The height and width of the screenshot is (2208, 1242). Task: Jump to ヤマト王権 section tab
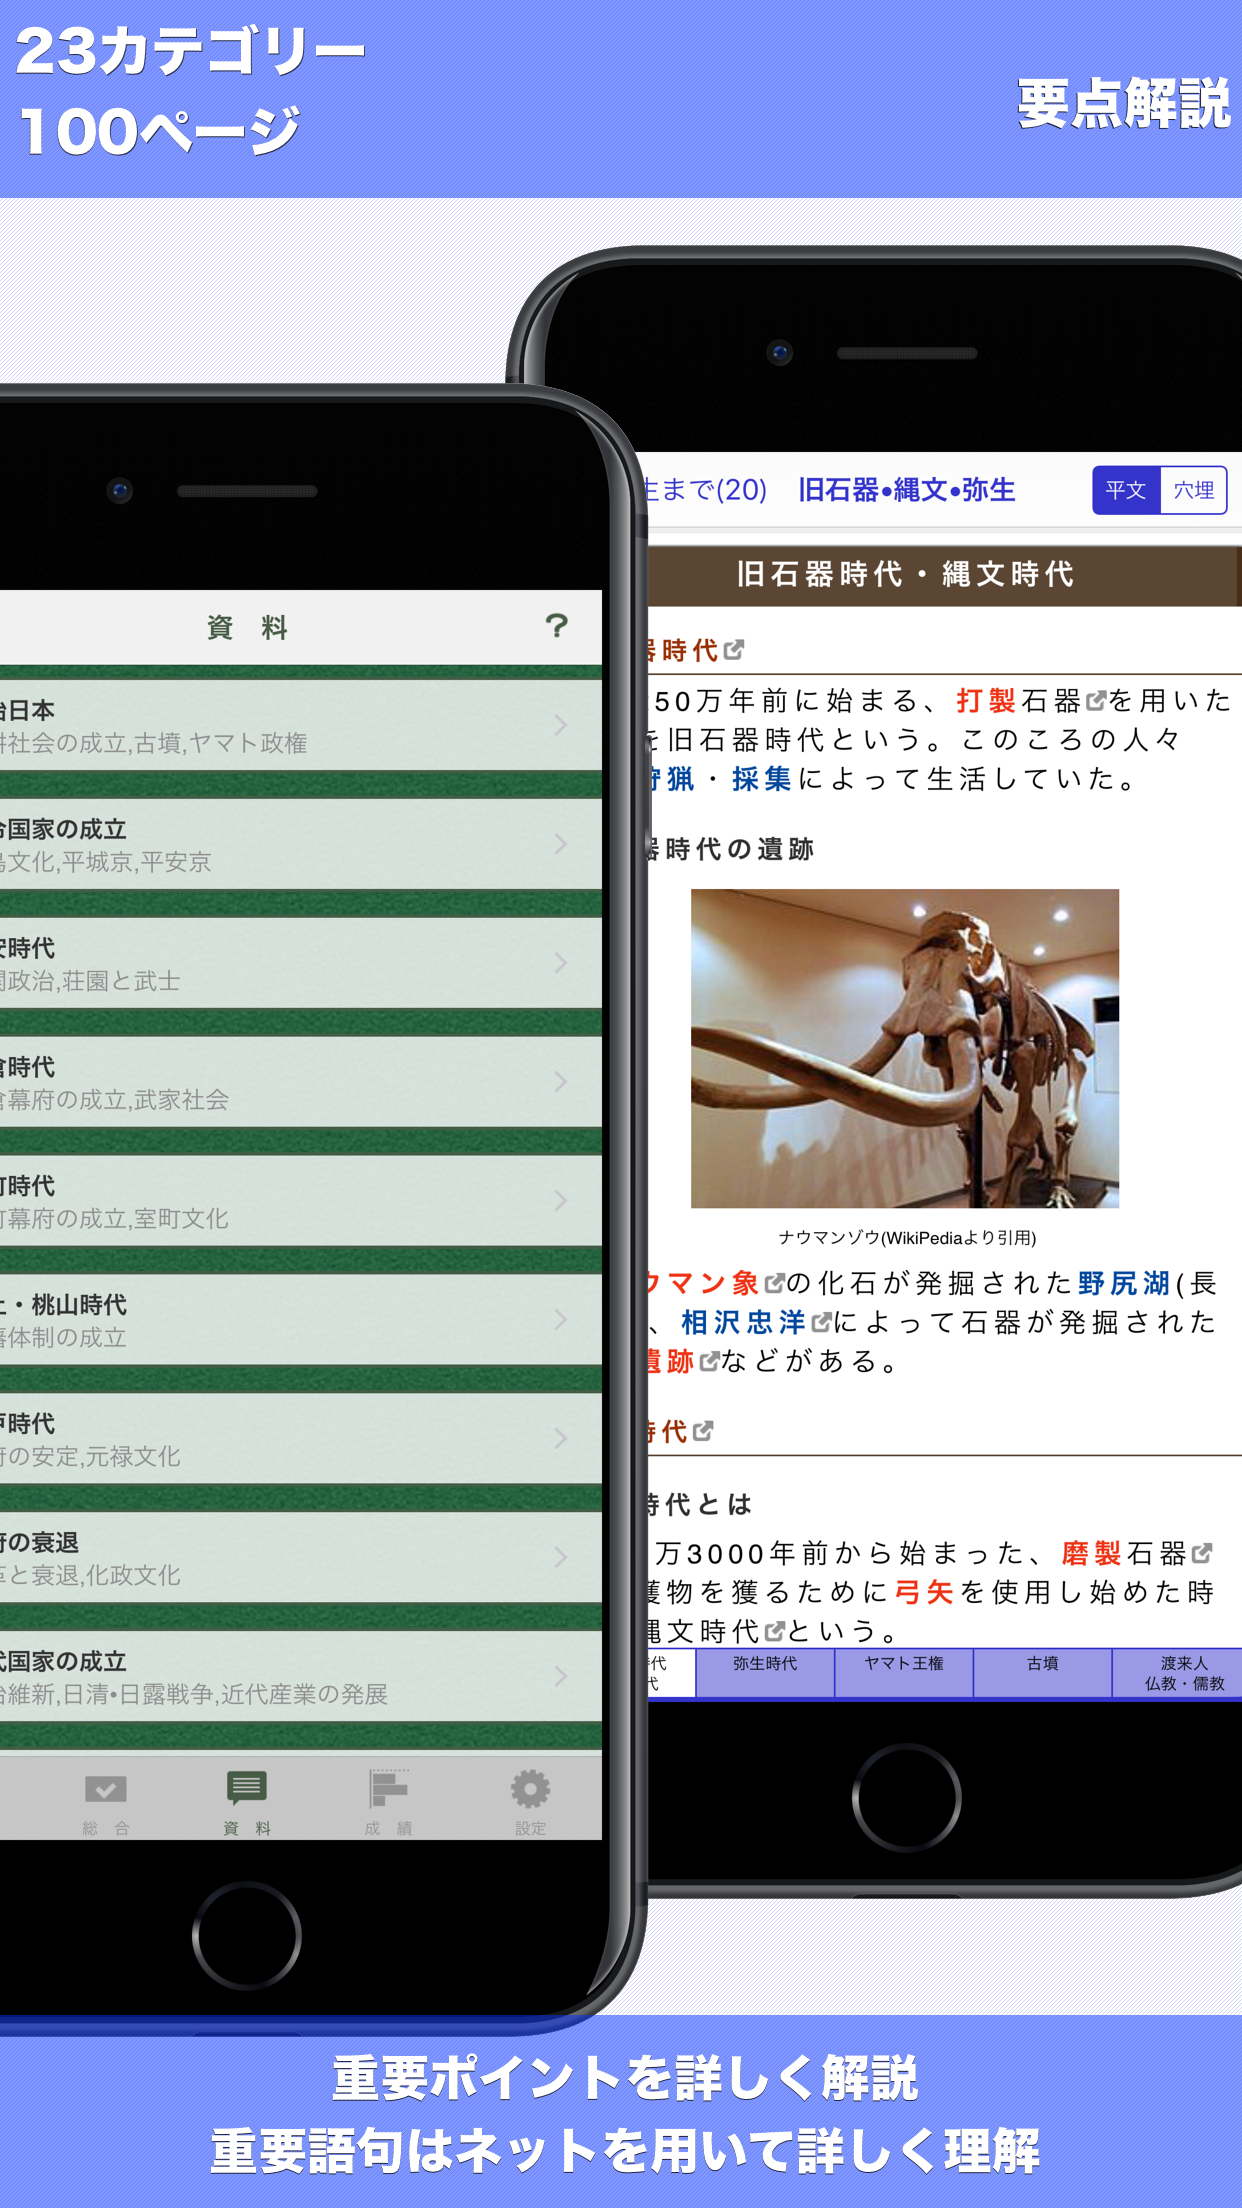click(904, 1673)
